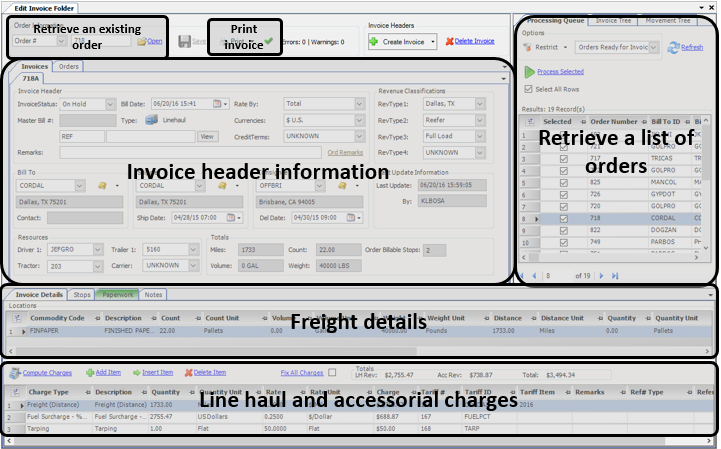Click the Ord Remarks link
Screen dimensions: 721x449
[x=345, y=153]
